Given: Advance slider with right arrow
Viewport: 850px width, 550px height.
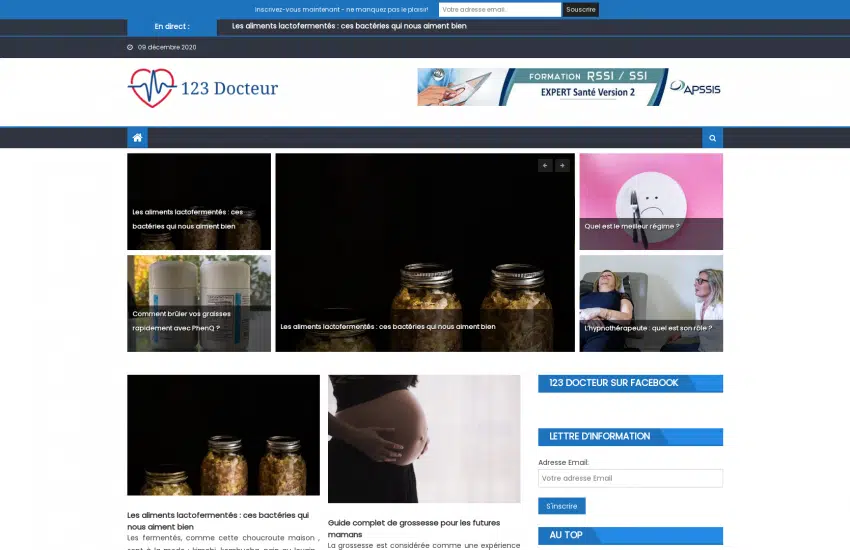Looking at the screenshot, I should click(x=562, y=165).
